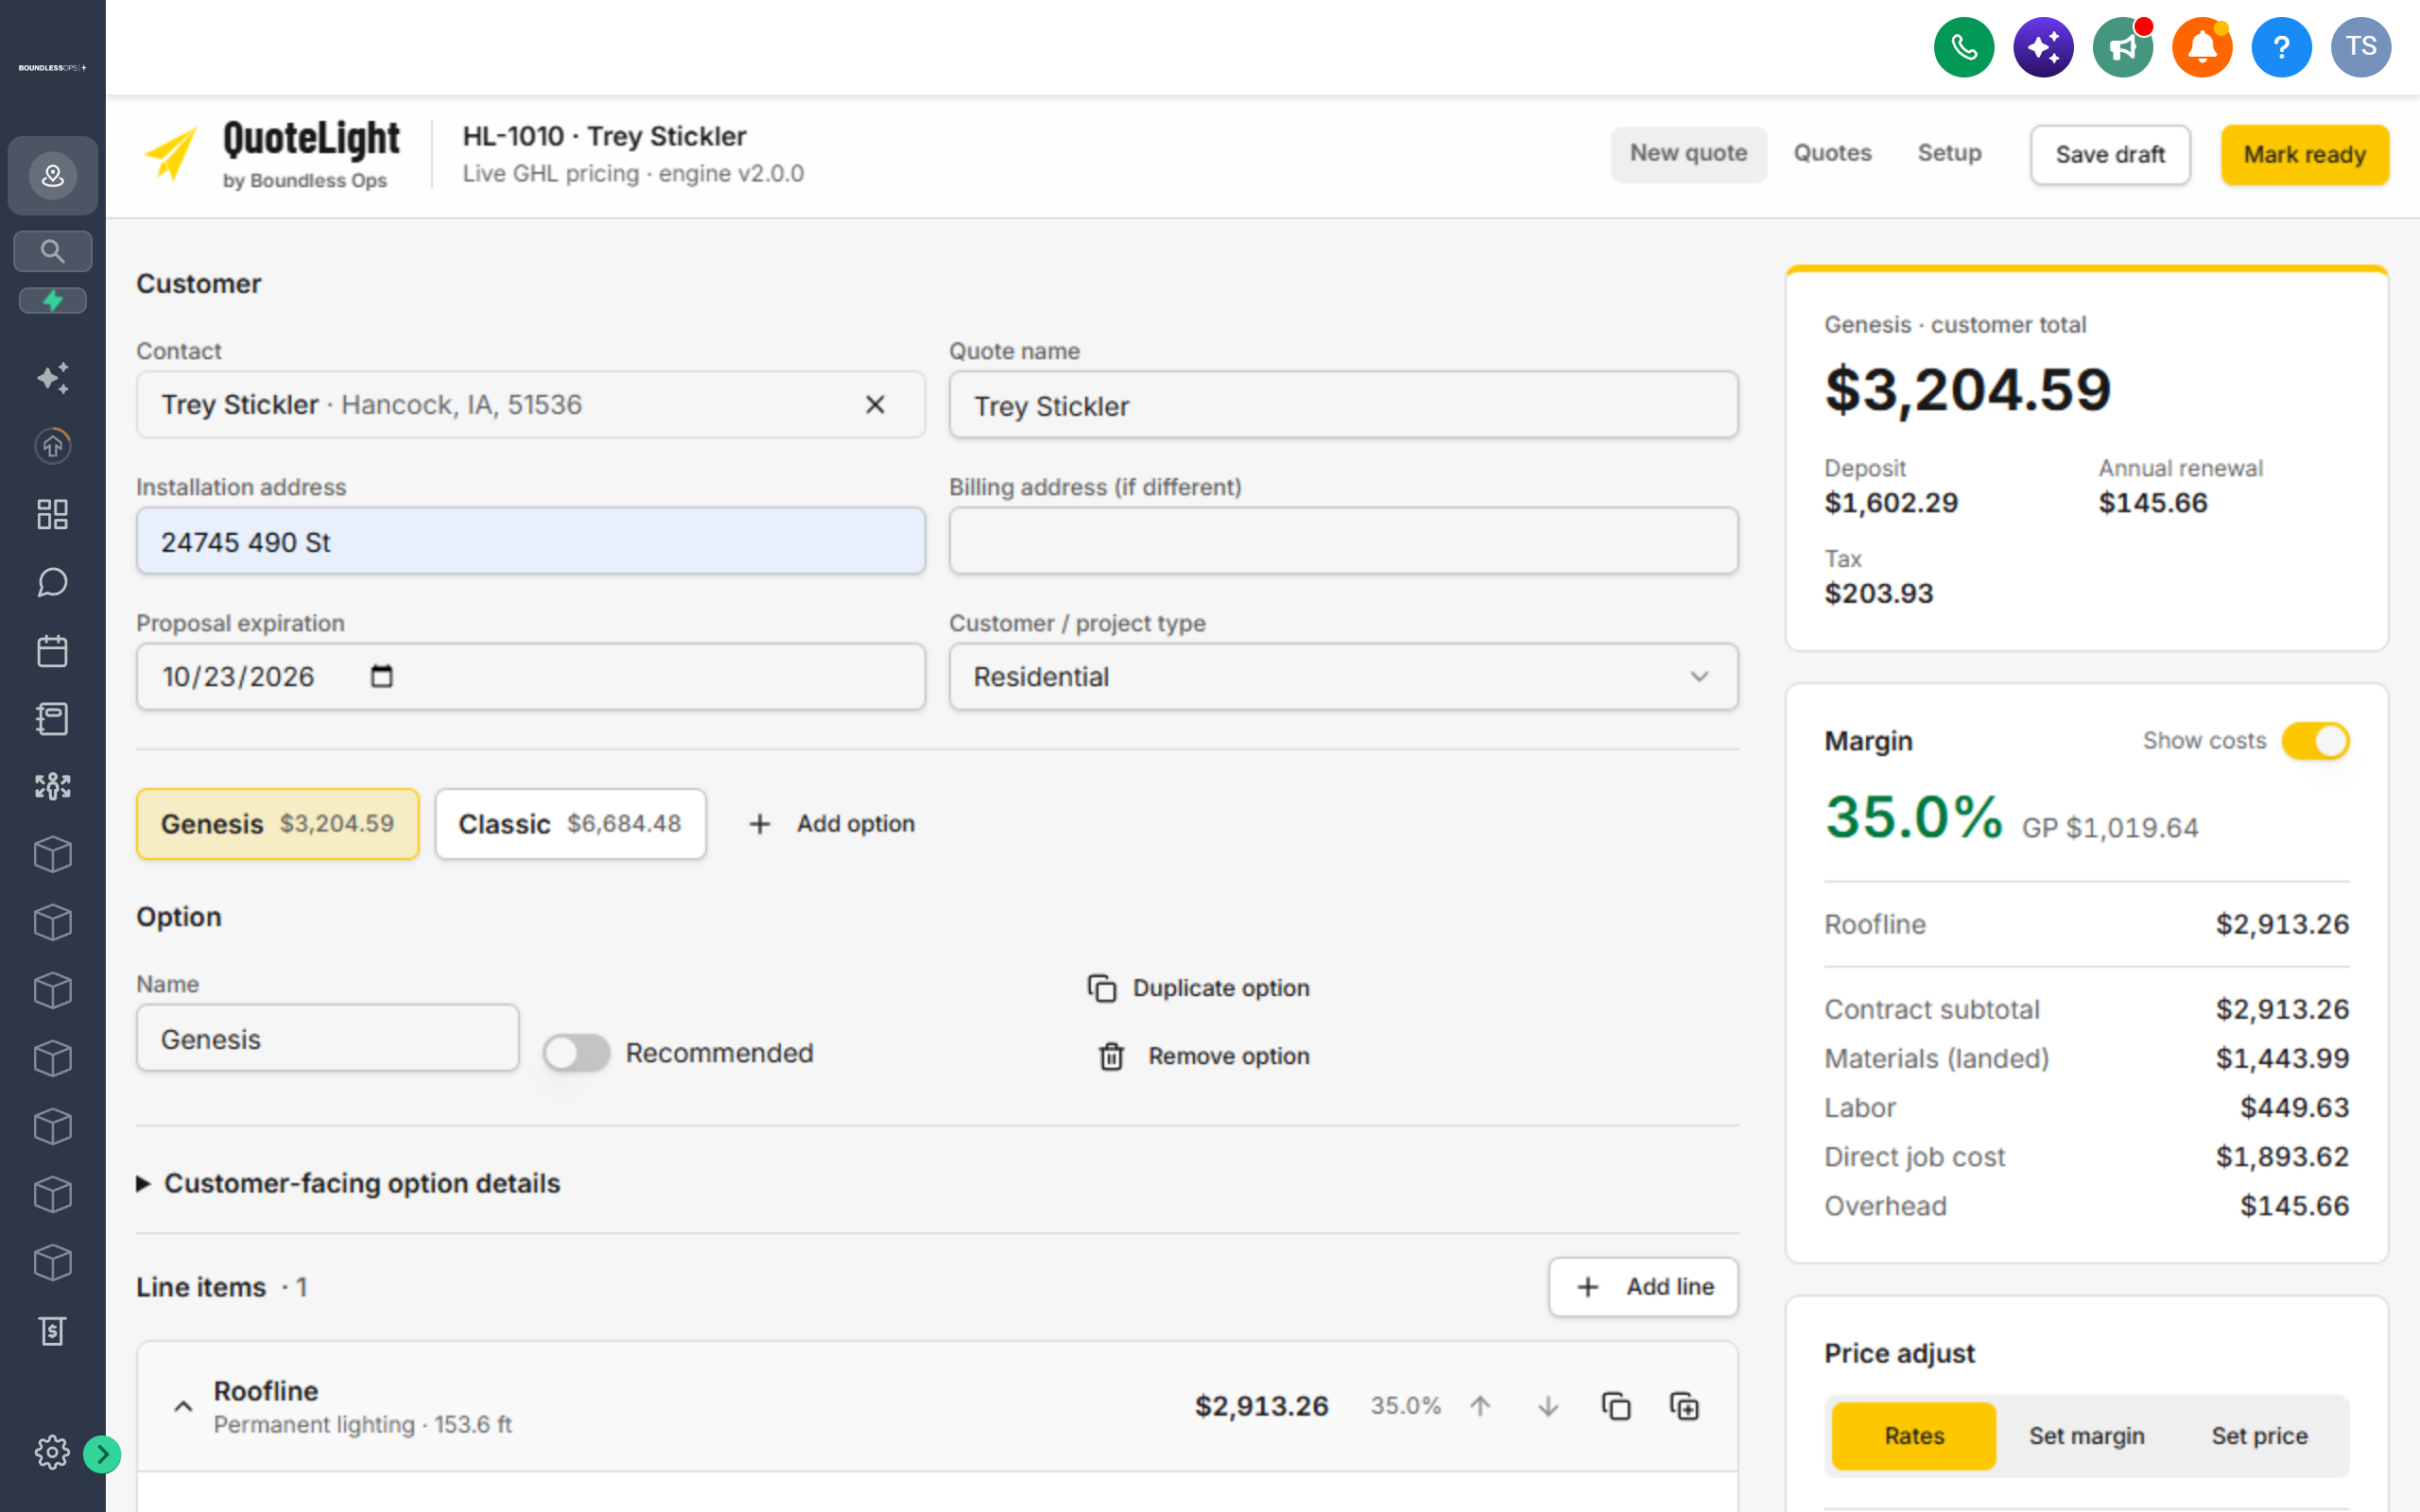Switch to Set price mode
The height and width of the screenshot is (1512, 2420).
(2259, 1436)
